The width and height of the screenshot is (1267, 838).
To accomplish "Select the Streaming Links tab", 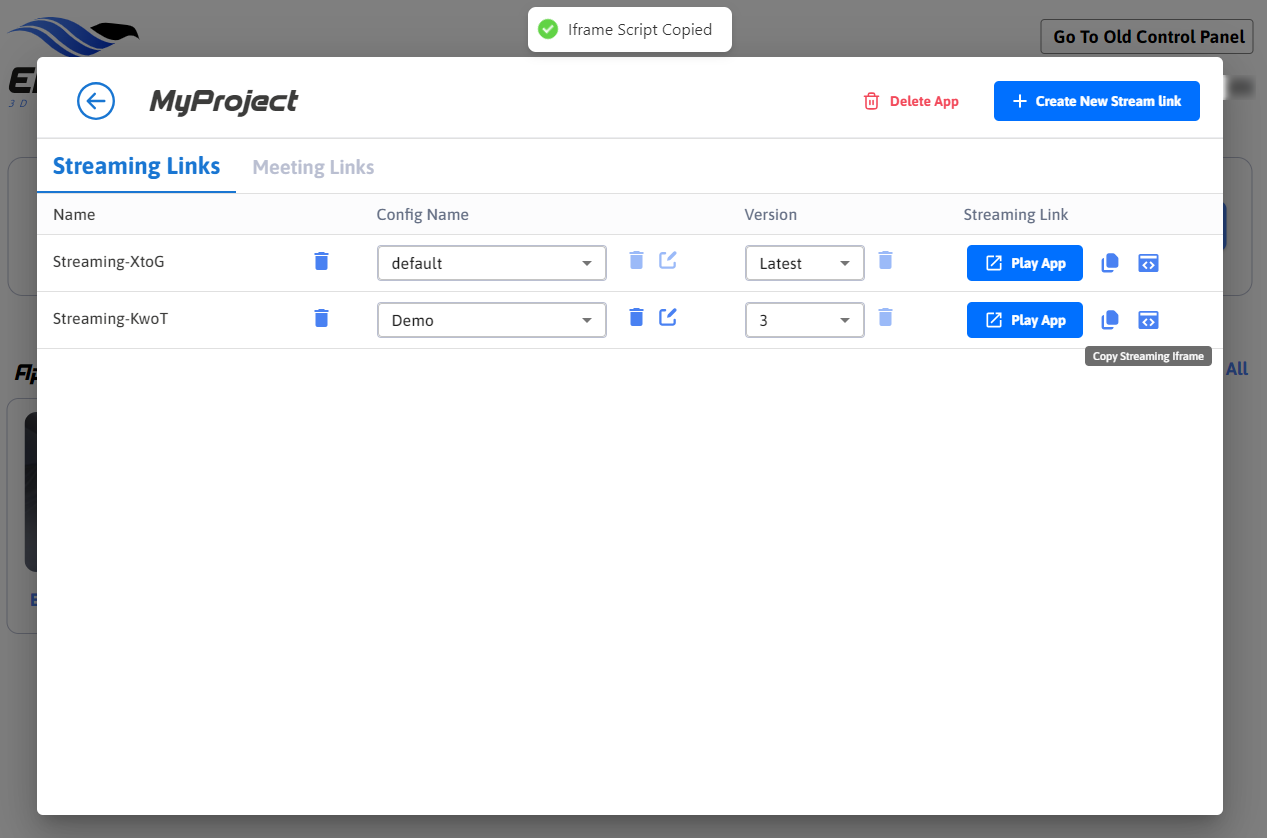I will coord(136,166).
